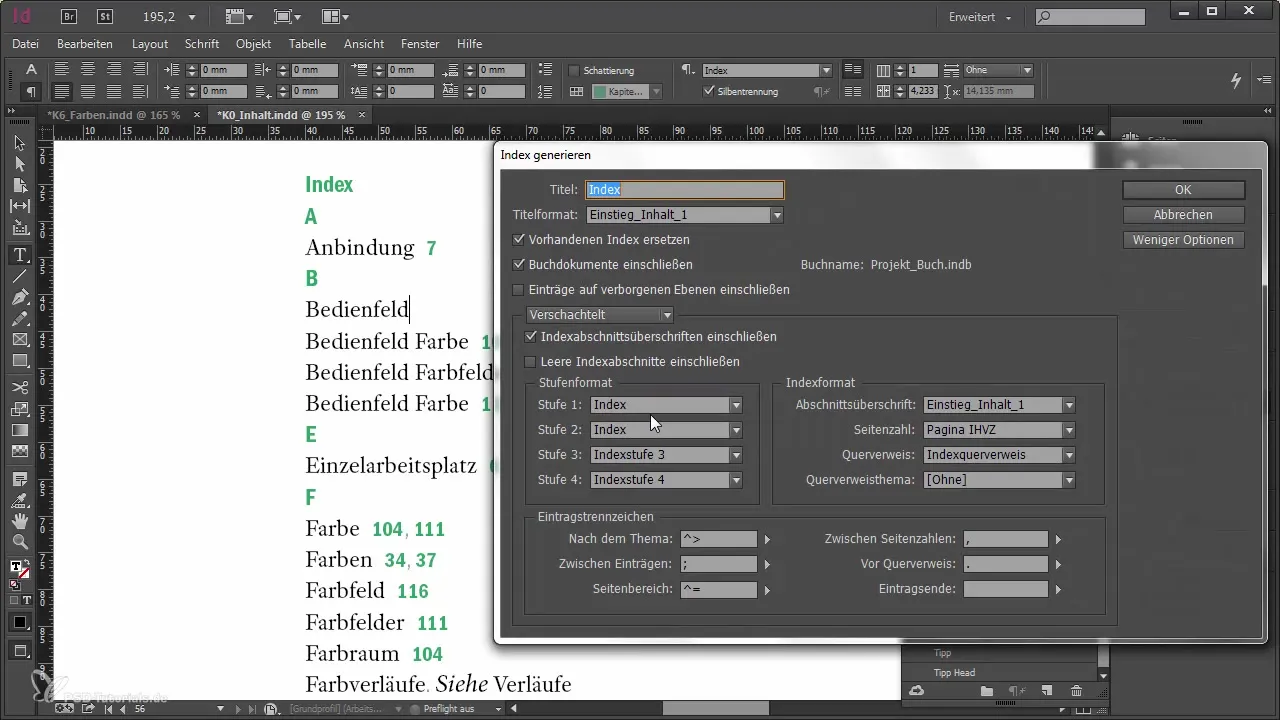Viewport: 1280px width, 720px height.
Task: Select the Zoom tool
Action: [19, 542]
